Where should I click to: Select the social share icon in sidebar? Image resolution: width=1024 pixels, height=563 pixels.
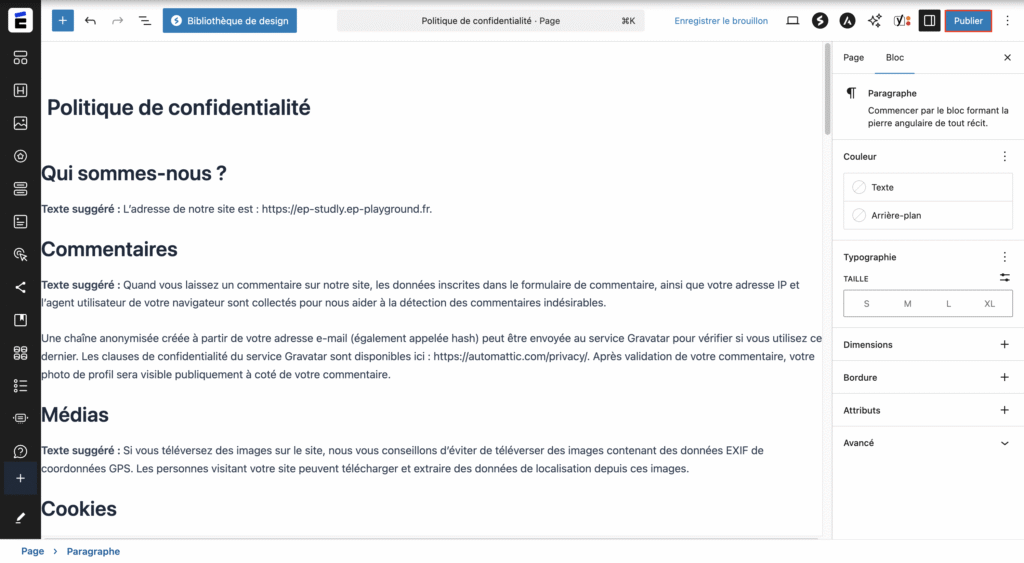click(20, 287)
